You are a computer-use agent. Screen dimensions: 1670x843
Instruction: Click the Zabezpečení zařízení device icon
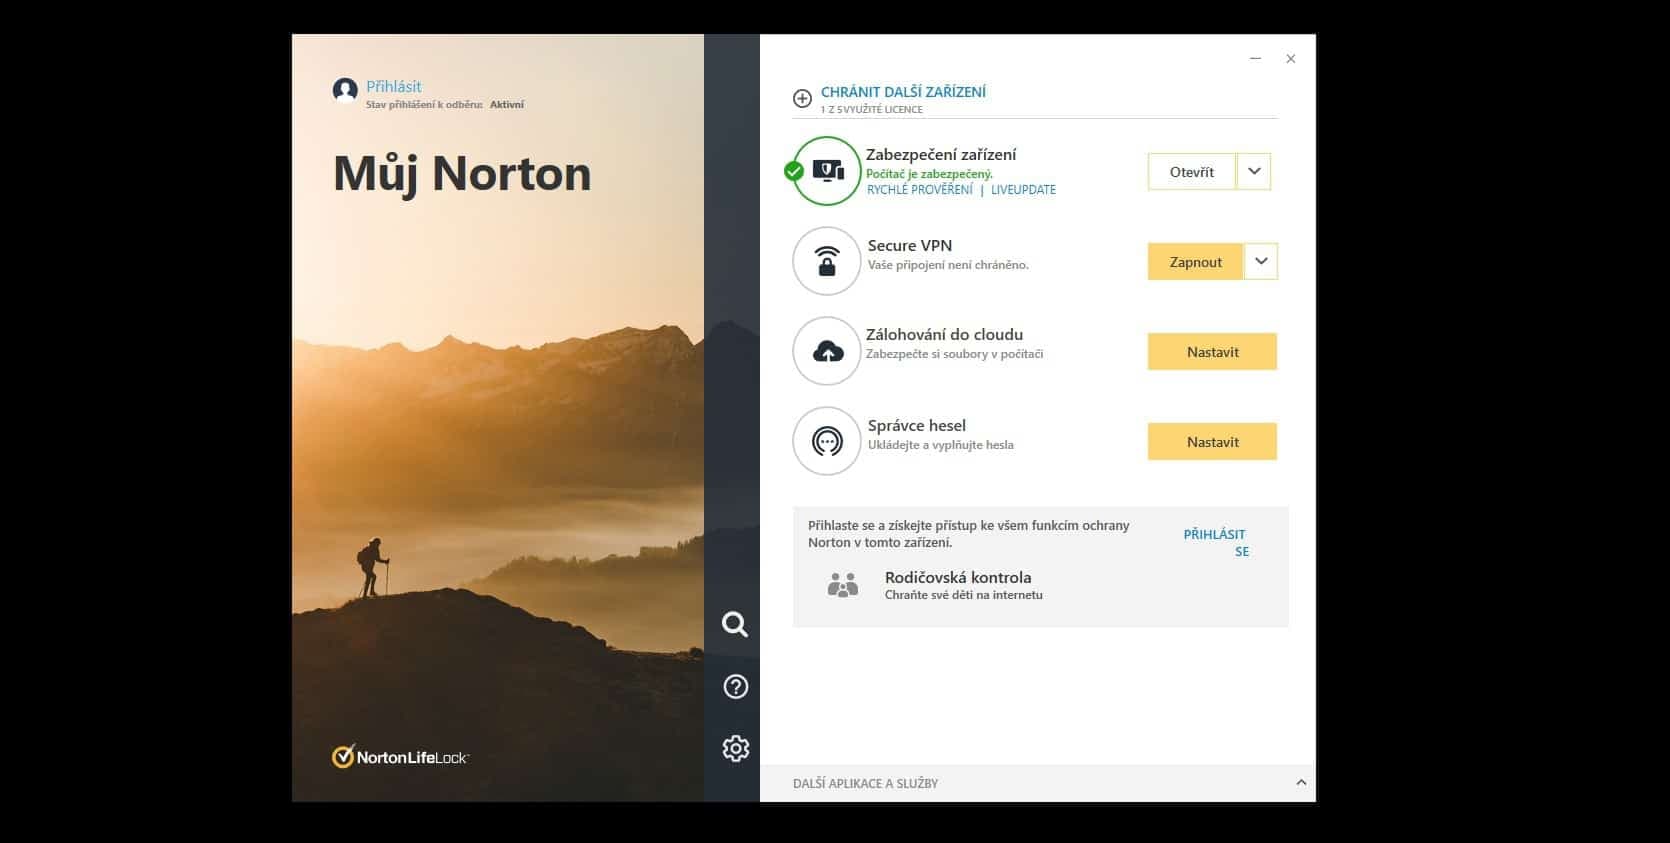tap(827, 171)
